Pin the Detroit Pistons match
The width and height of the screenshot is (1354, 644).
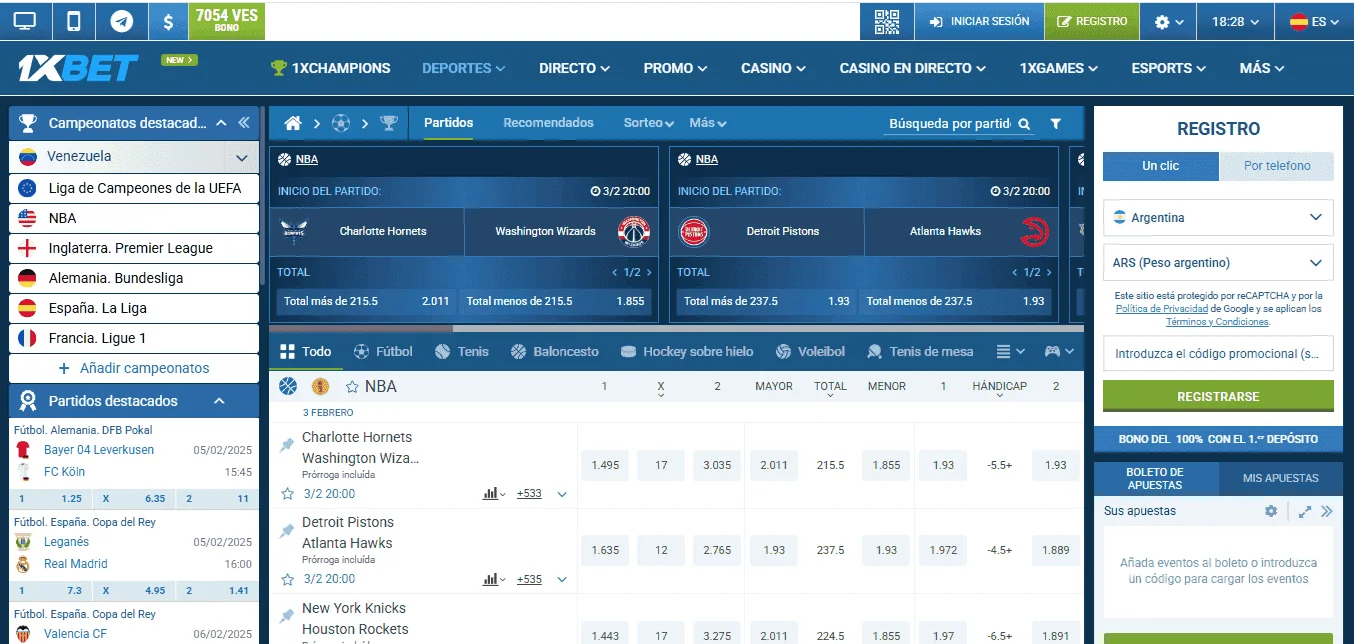tap(287, 530)
